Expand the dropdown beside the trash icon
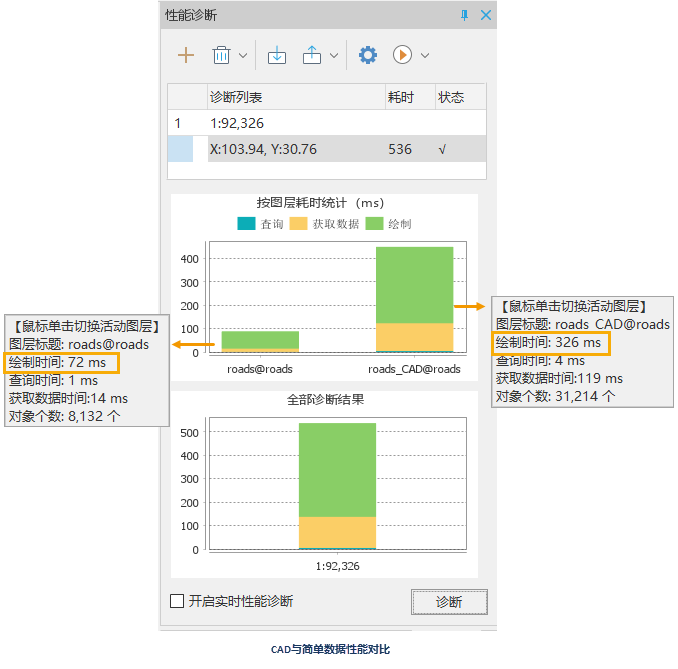The width and height of the screenshot is (678, 669). 242,56
